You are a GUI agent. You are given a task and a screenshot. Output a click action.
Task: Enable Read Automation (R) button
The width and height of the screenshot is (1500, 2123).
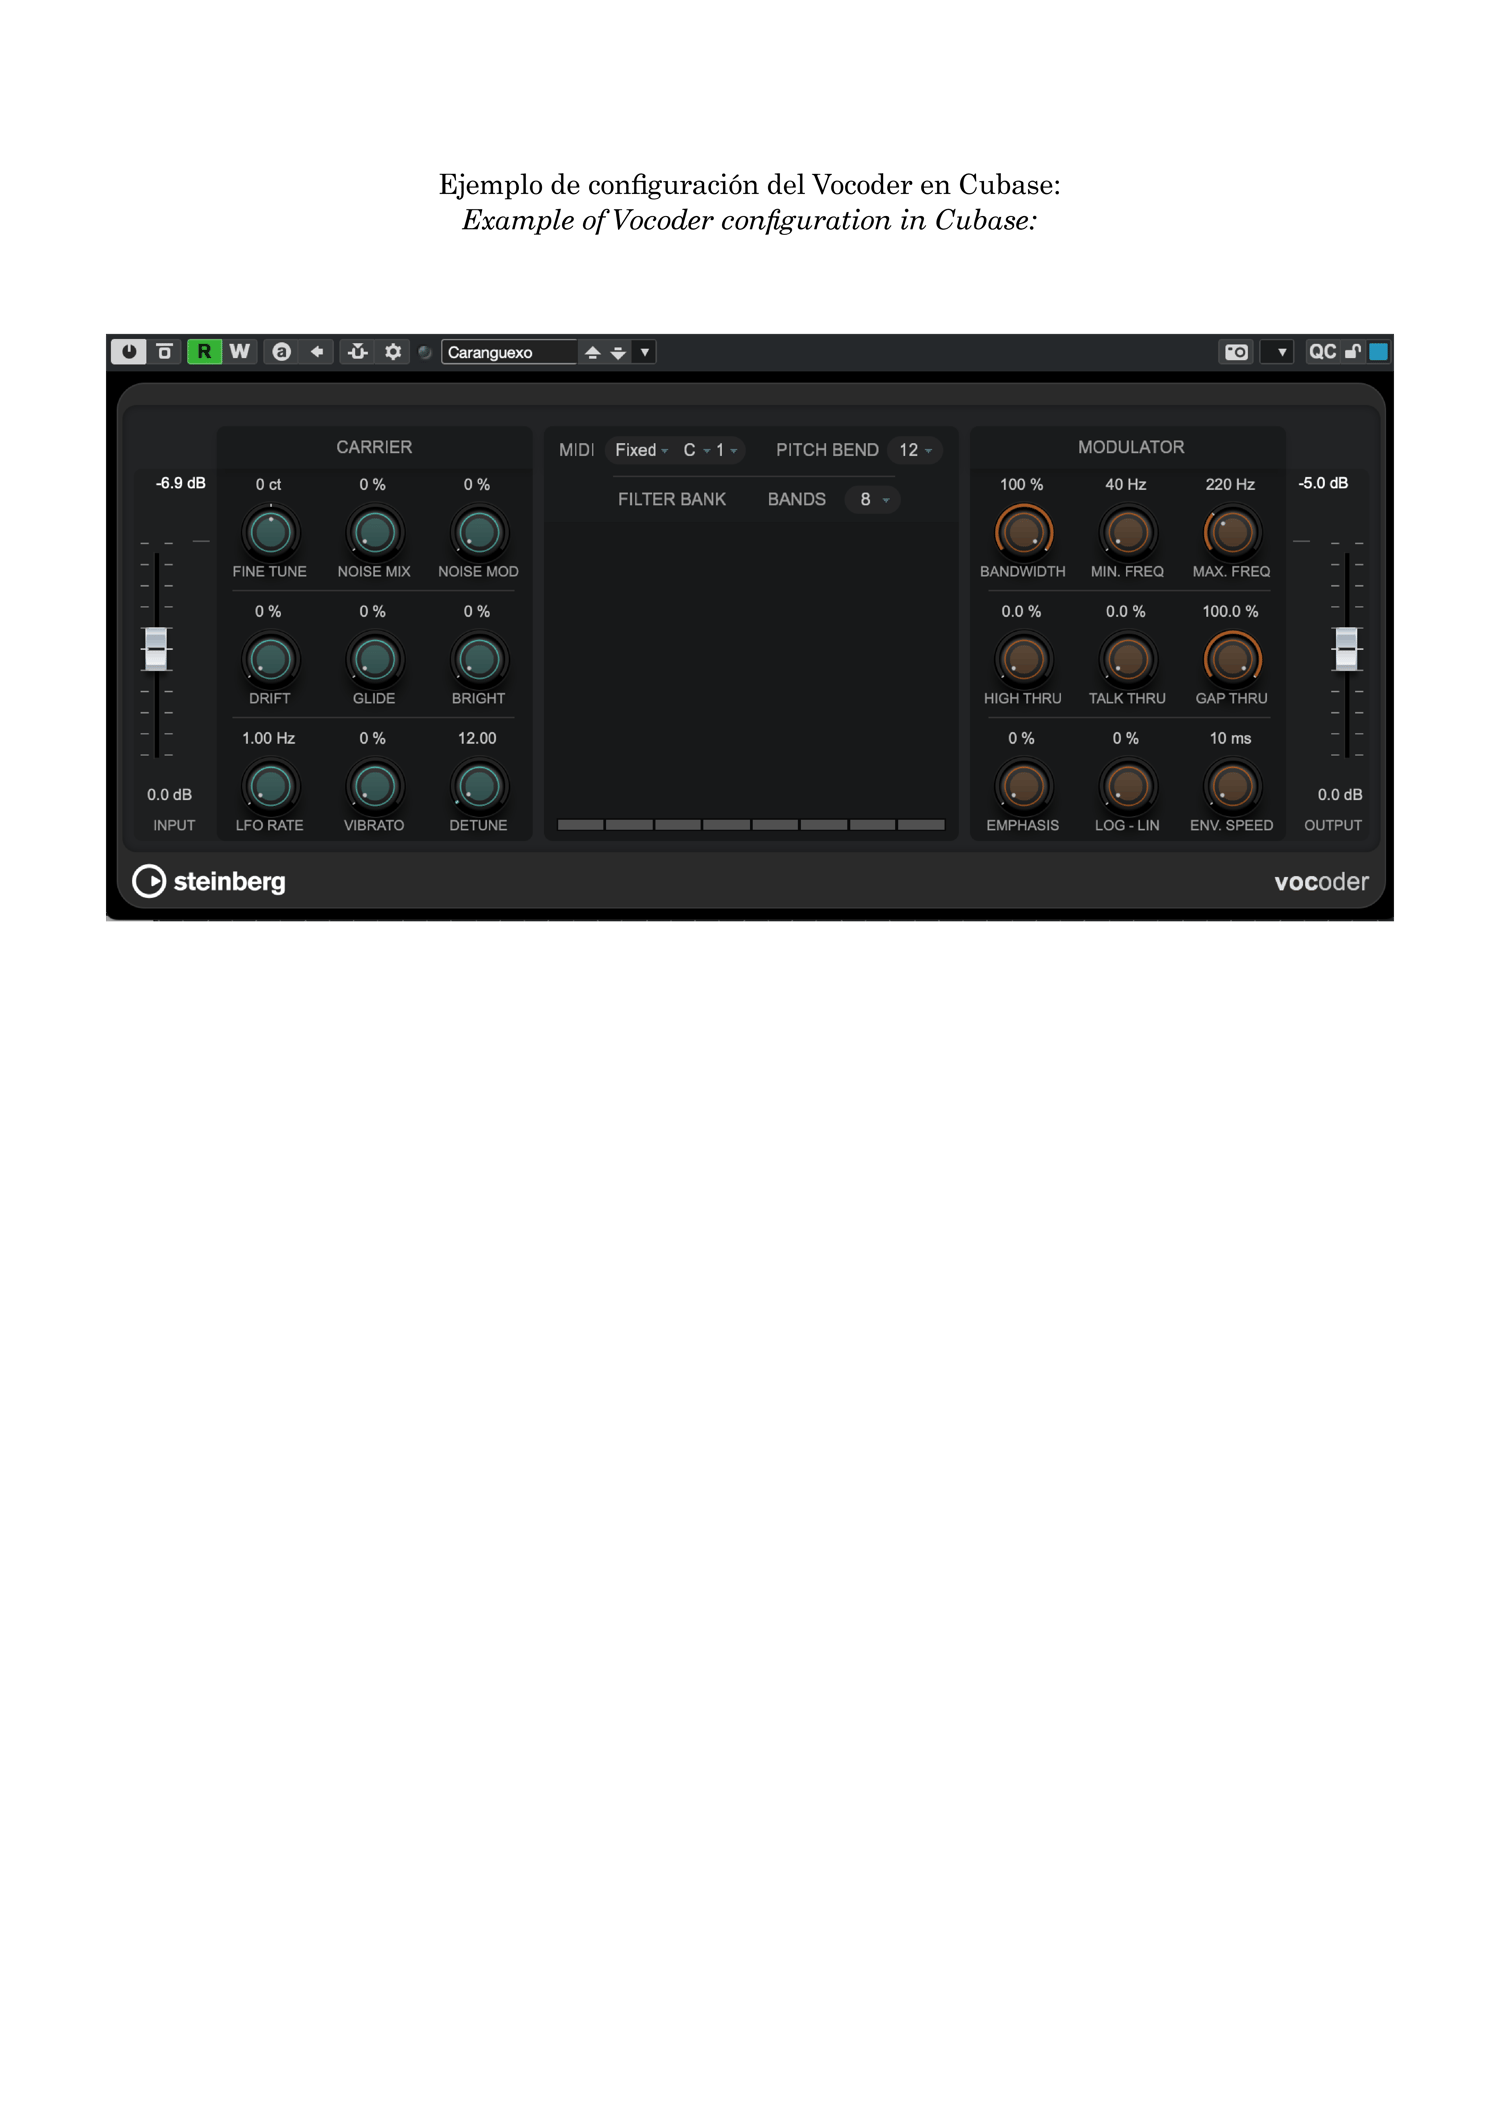204,352
